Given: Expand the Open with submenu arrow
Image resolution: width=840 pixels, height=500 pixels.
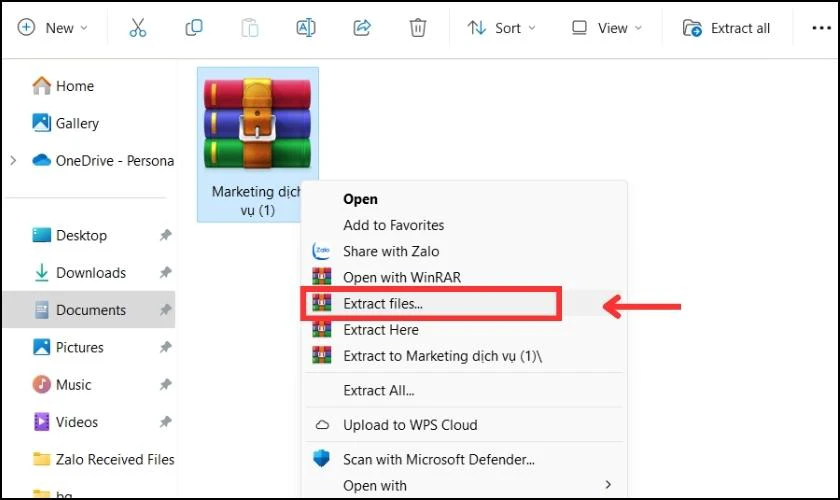Looking at the screenshot, I should click(608, 484).
